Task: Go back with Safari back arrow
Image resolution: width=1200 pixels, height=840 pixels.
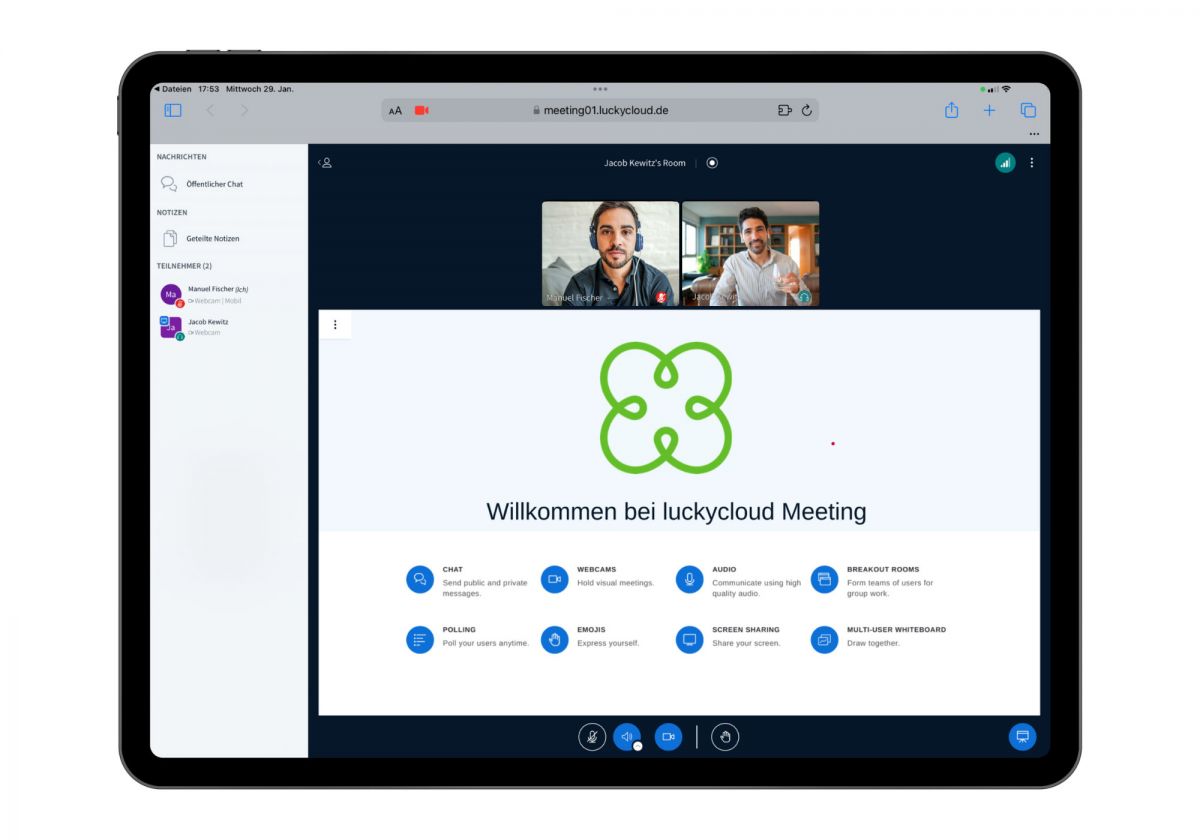Action: 210,110
